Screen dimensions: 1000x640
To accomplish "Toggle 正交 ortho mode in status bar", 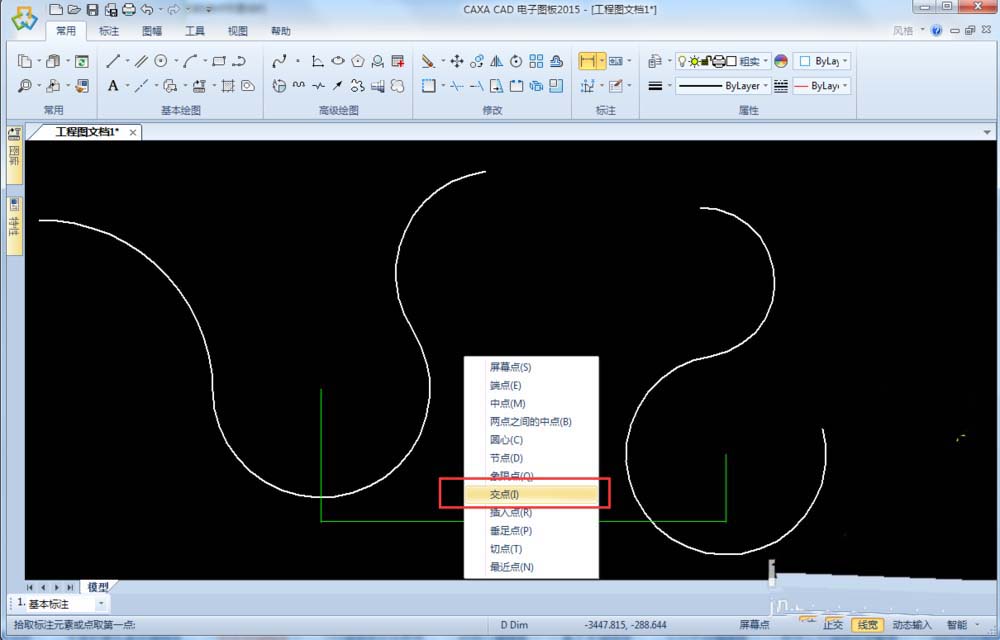I will [832, 625].
